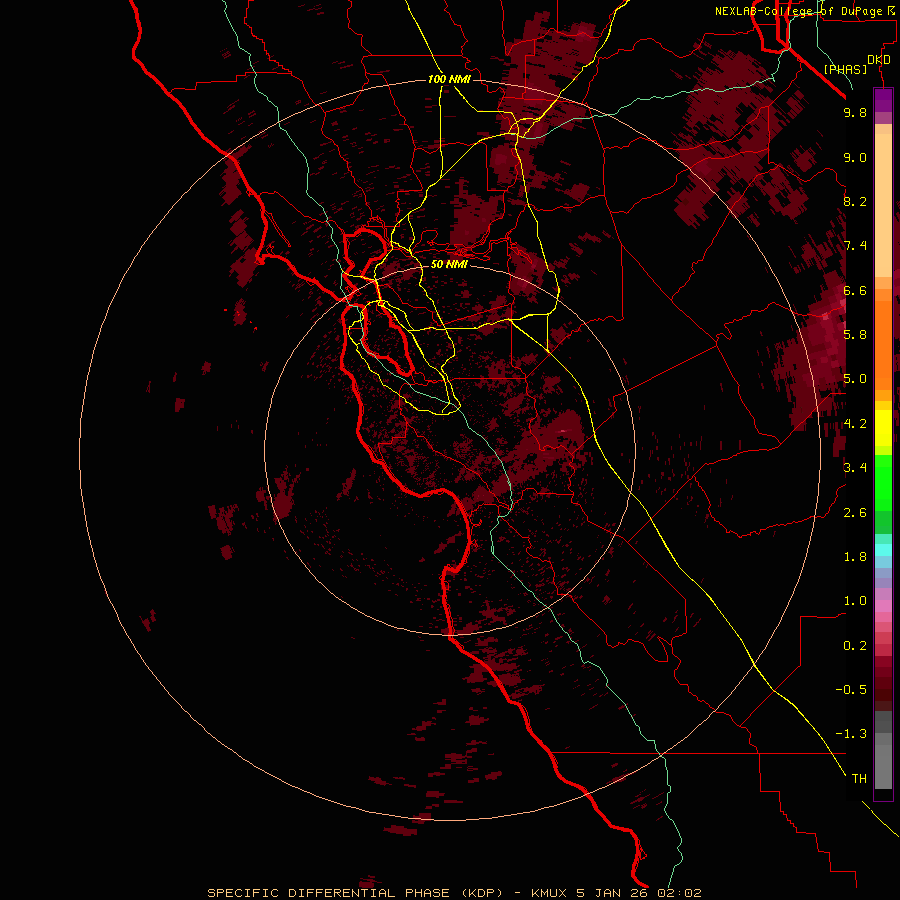Select the cyan segment of the color bar

(x=883, y=549)
